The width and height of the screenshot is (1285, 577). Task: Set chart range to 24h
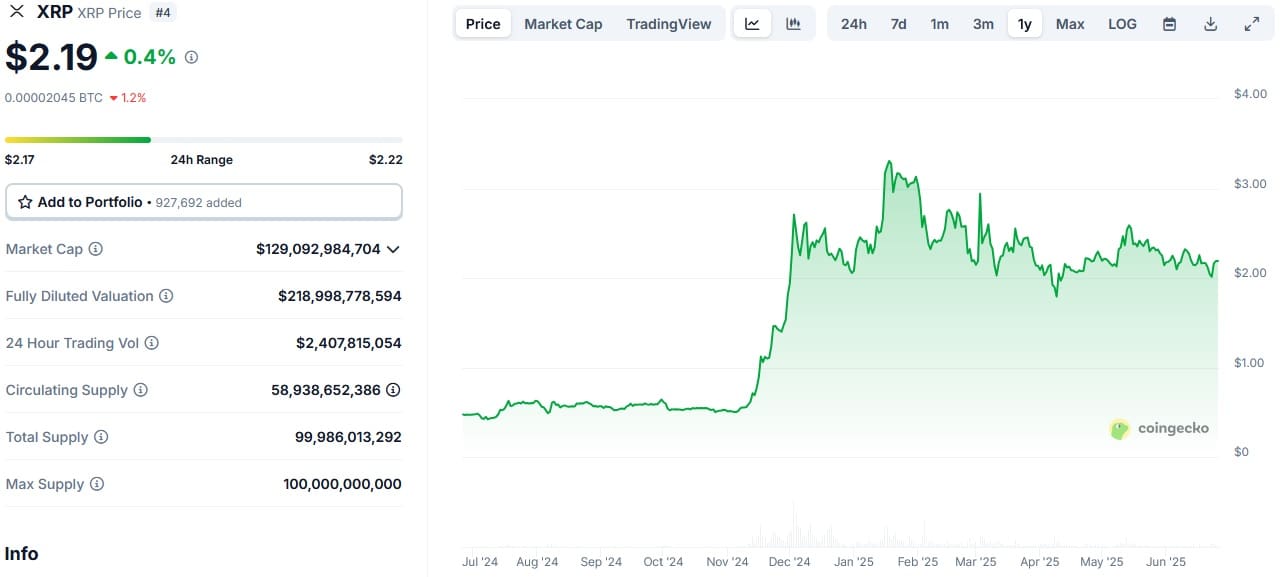854,24
